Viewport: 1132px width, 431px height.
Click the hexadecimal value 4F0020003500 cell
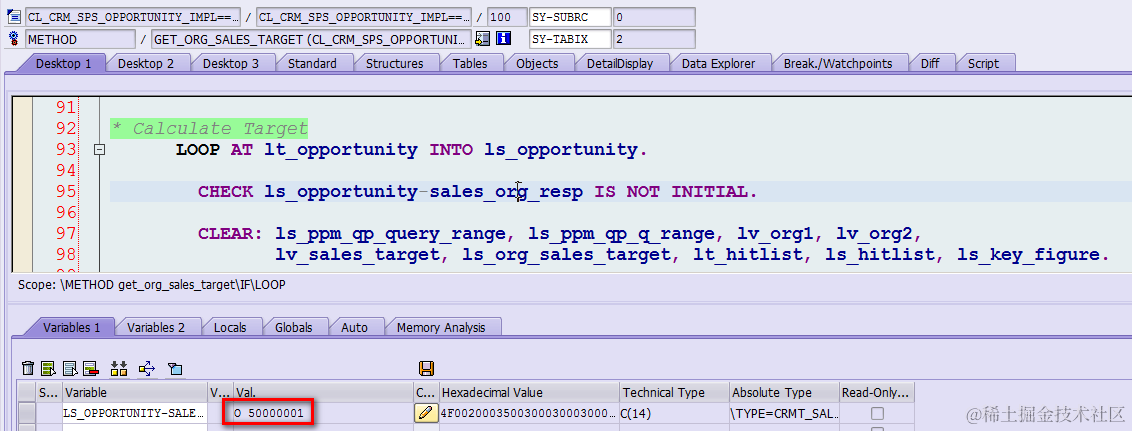coord(528,414)
